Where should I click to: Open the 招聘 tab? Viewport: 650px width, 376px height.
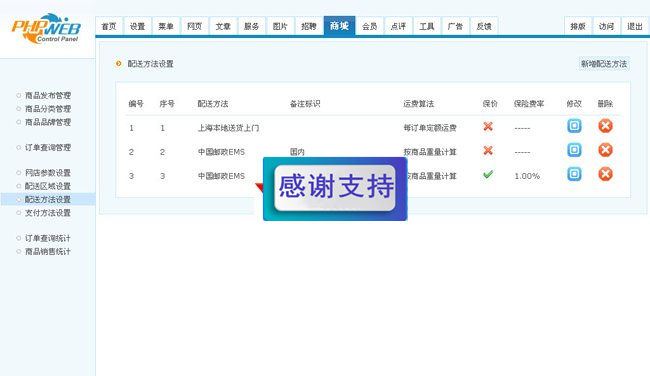309,26
